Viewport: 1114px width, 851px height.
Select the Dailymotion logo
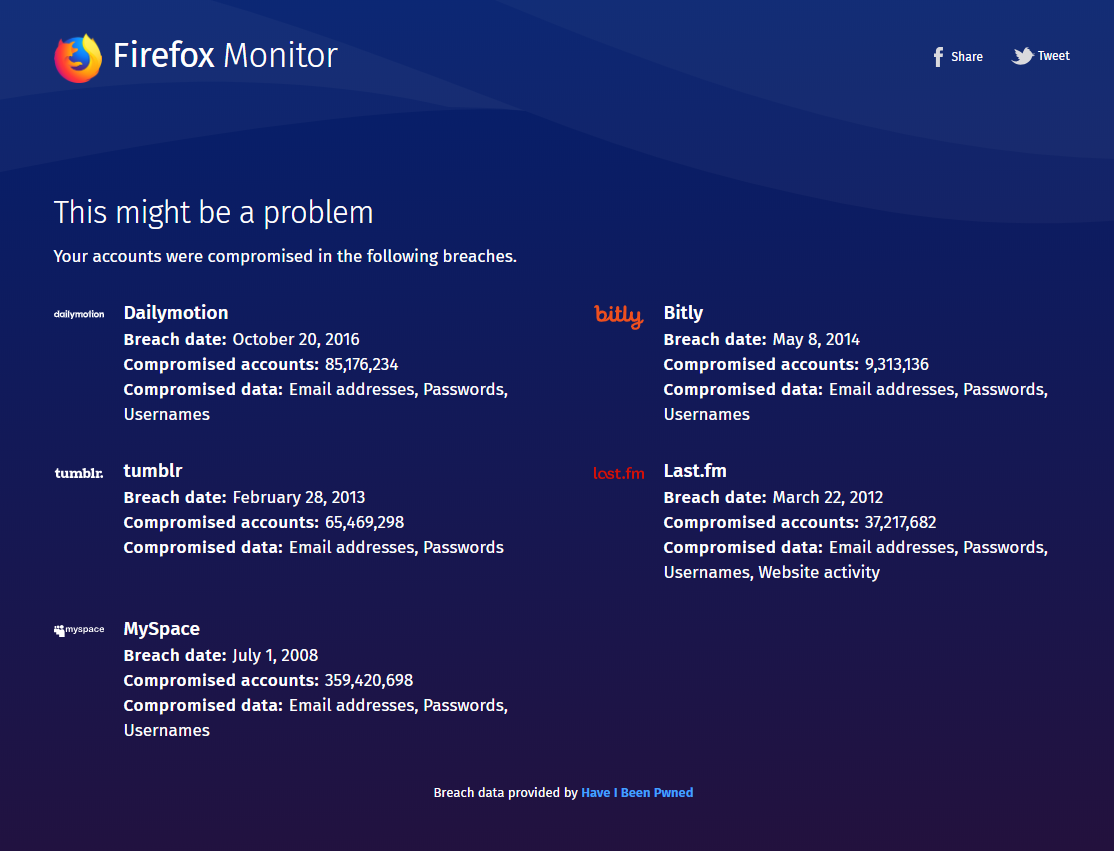(x=79, y=313)
